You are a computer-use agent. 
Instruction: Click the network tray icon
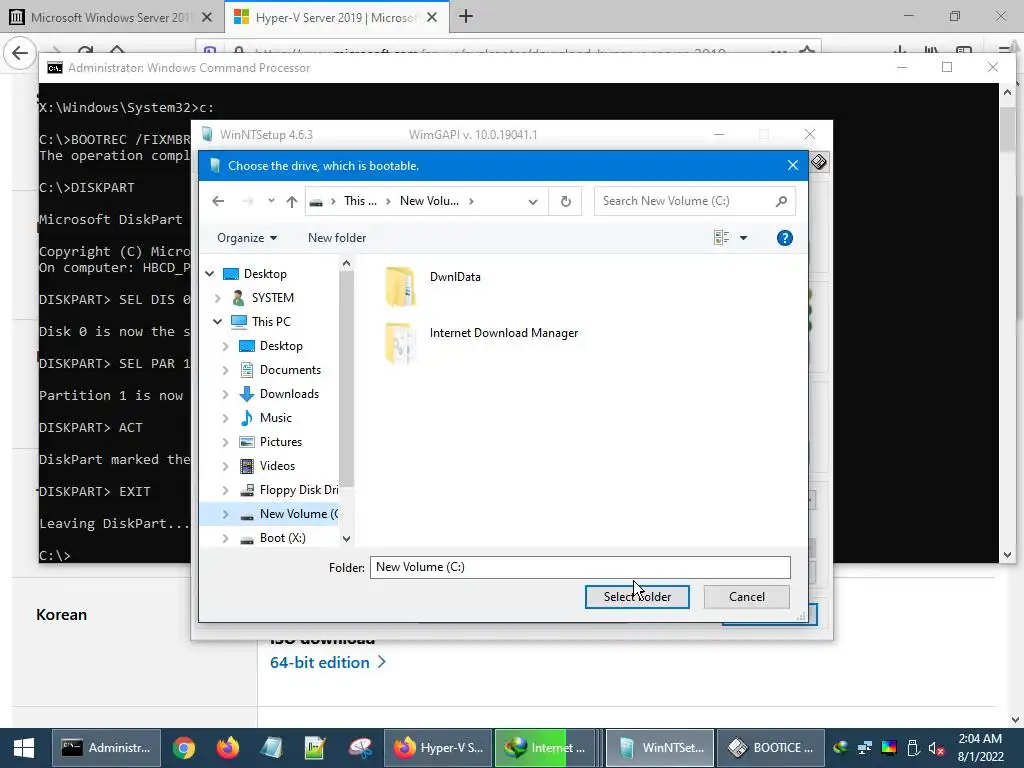pos(865,748)
